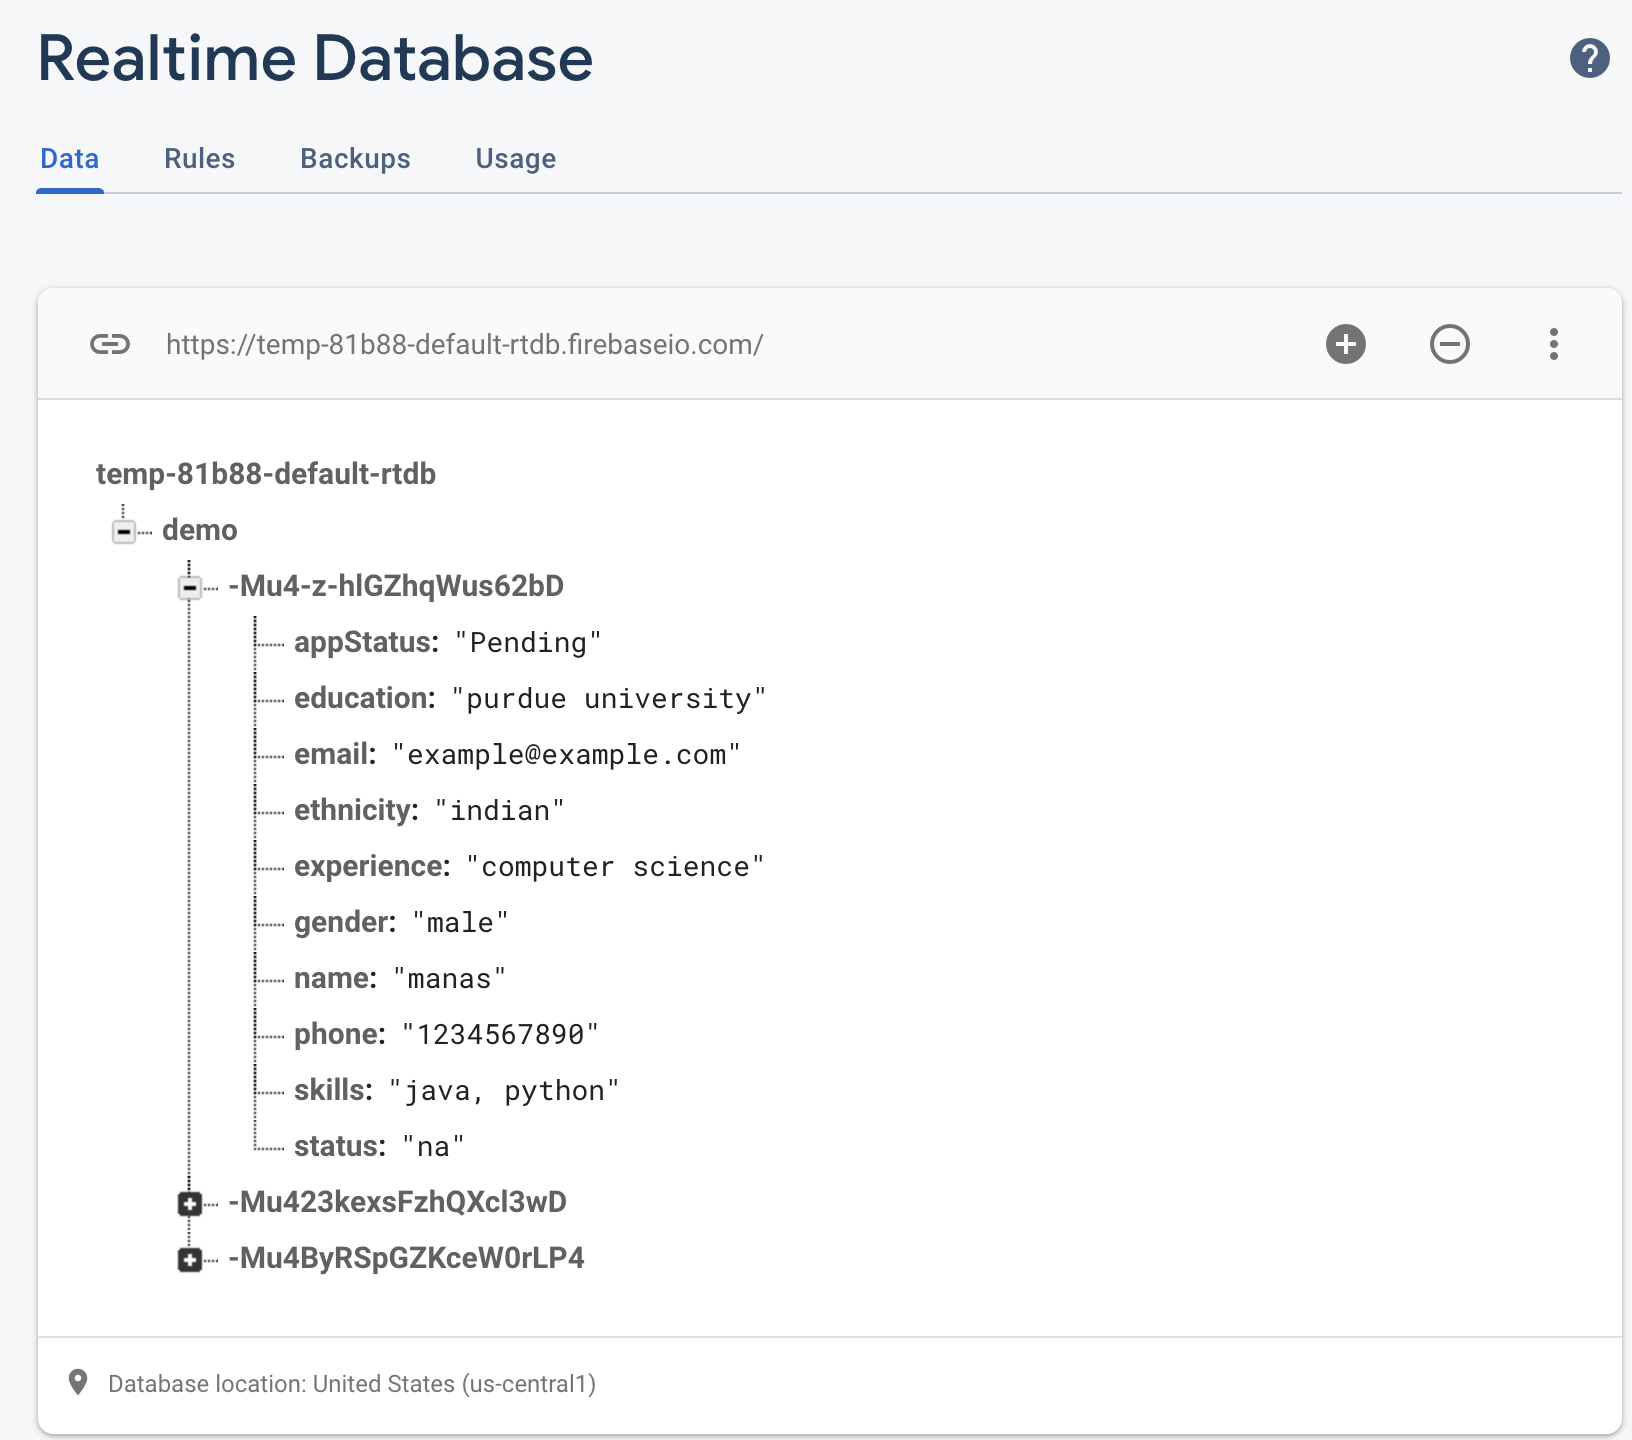Image resolution: width=1632 pixels, height=1440 pixels.
Task: Click the database URL text
Action: pos(464,345)
